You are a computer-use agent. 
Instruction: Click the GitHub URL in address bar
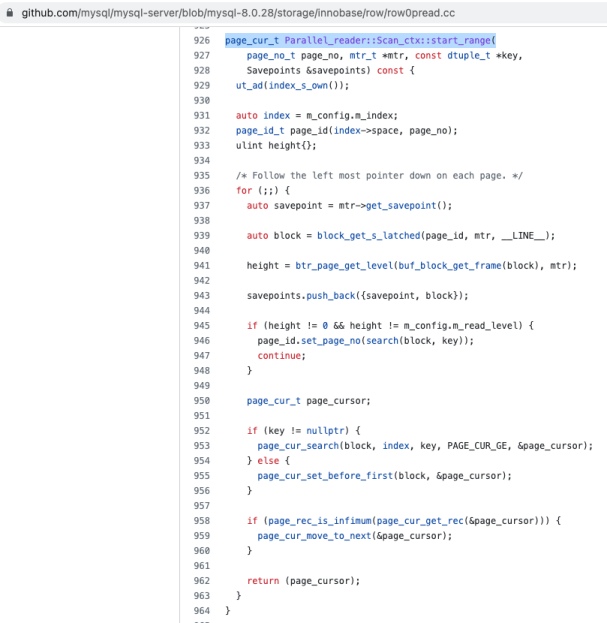click(x=238, y=13)
